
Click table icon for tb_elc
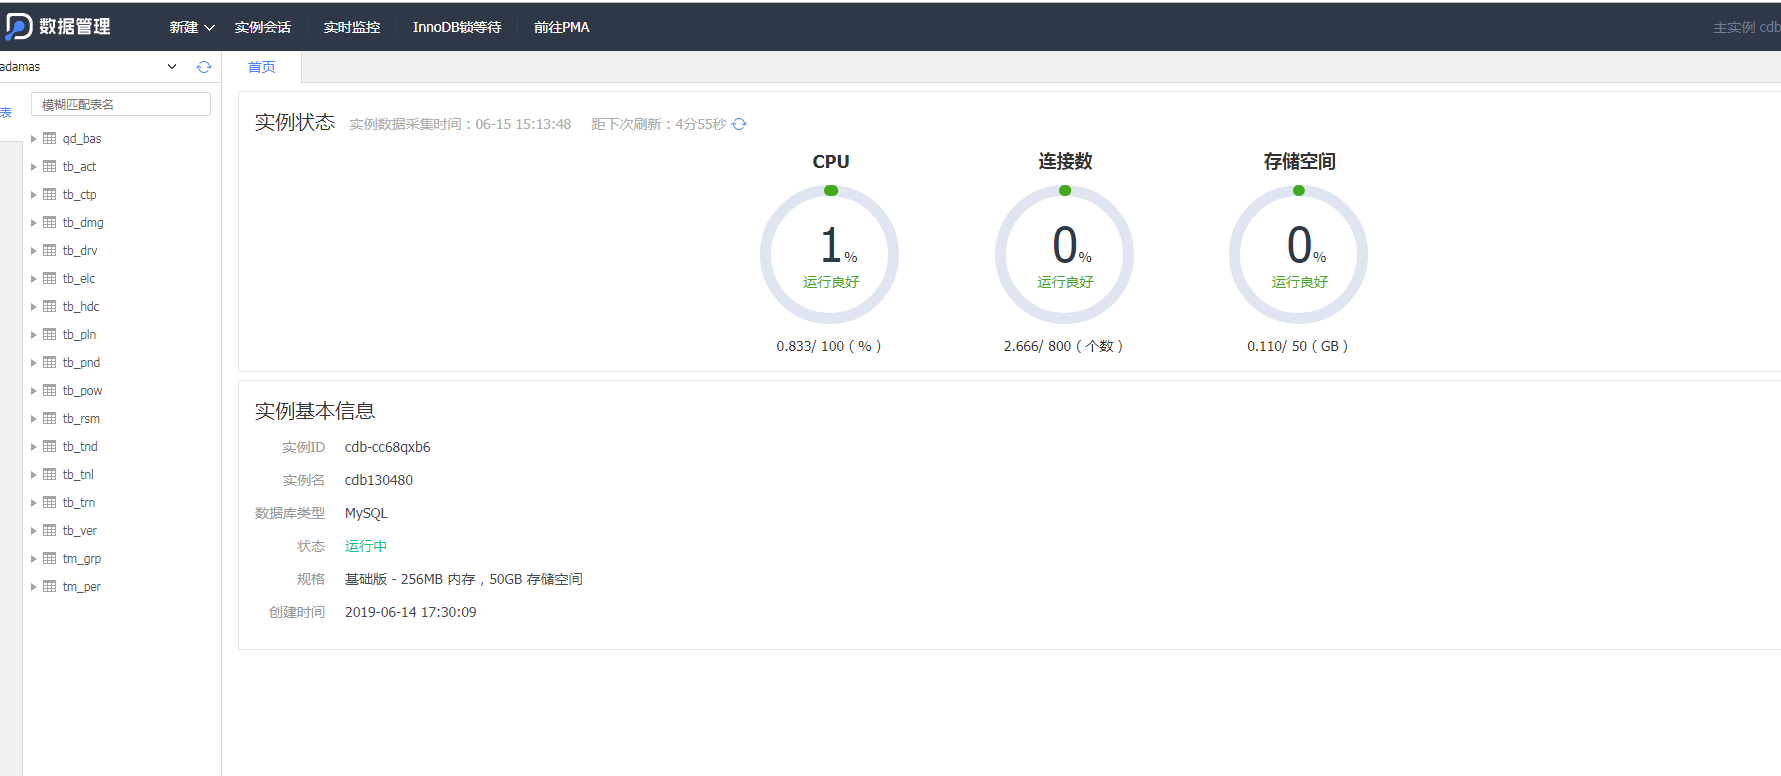50,278
